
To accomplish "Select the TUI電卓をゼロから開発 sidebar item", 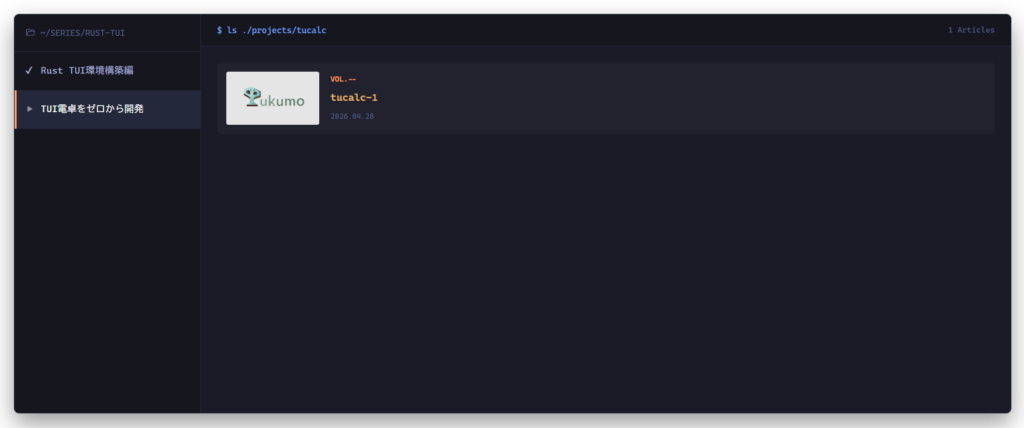I will click(107, 109).
